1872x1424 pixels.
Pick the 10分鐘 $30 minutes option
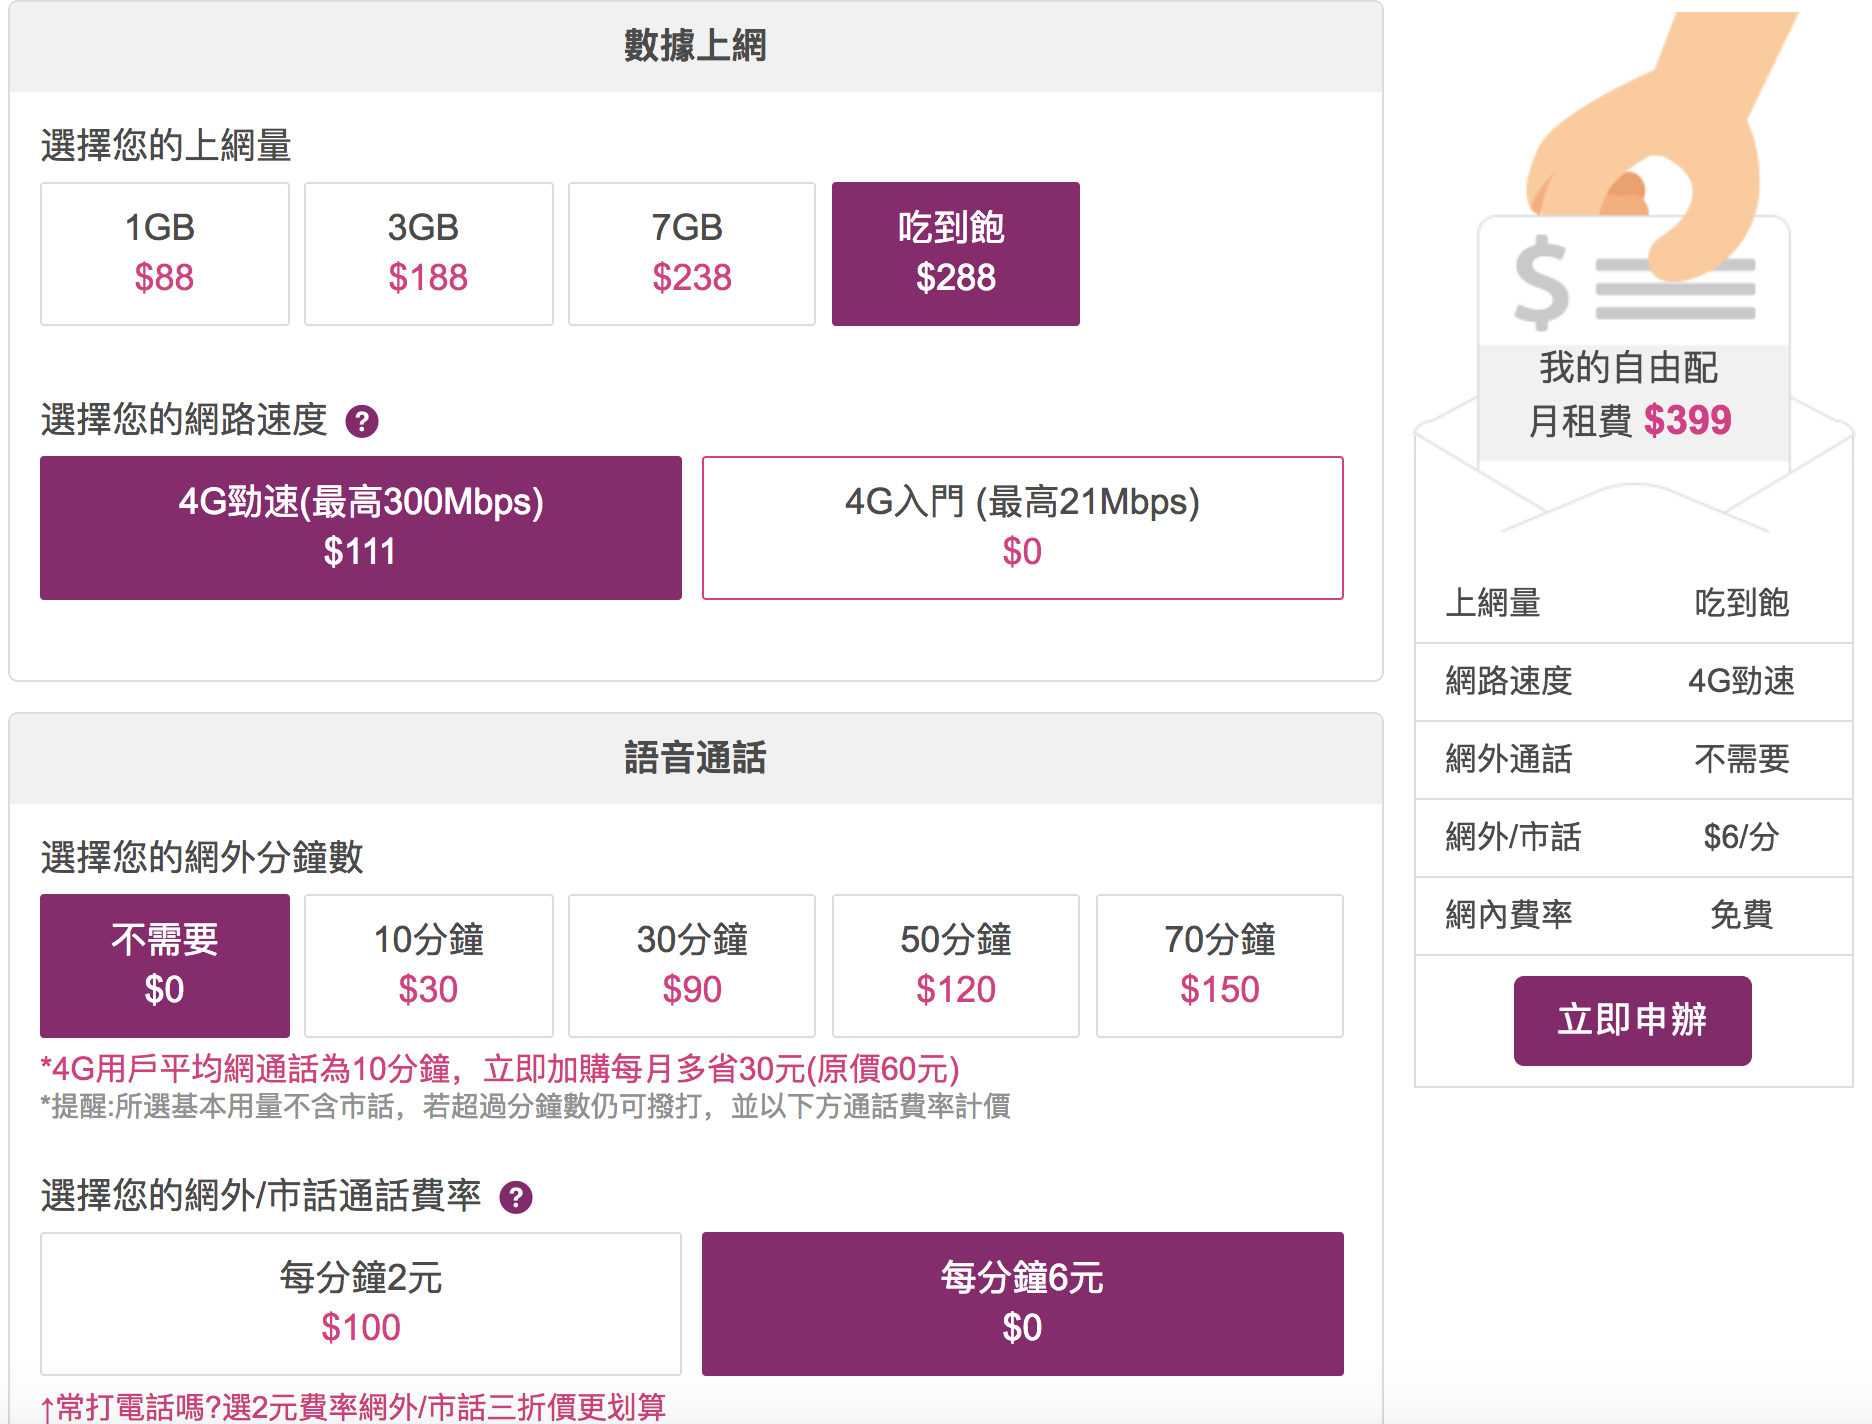point(428,966)
